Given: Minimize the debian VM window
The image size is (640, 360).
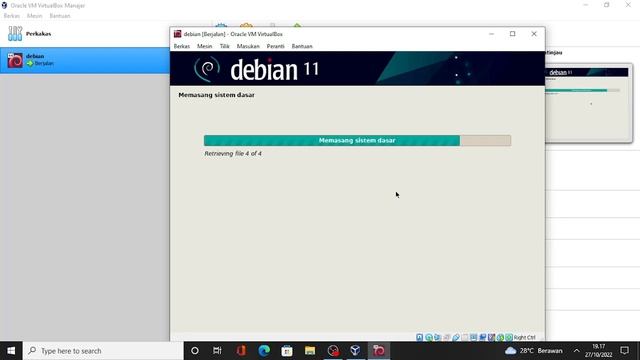Looking at the screenshot, I should (x=491, y=34).
